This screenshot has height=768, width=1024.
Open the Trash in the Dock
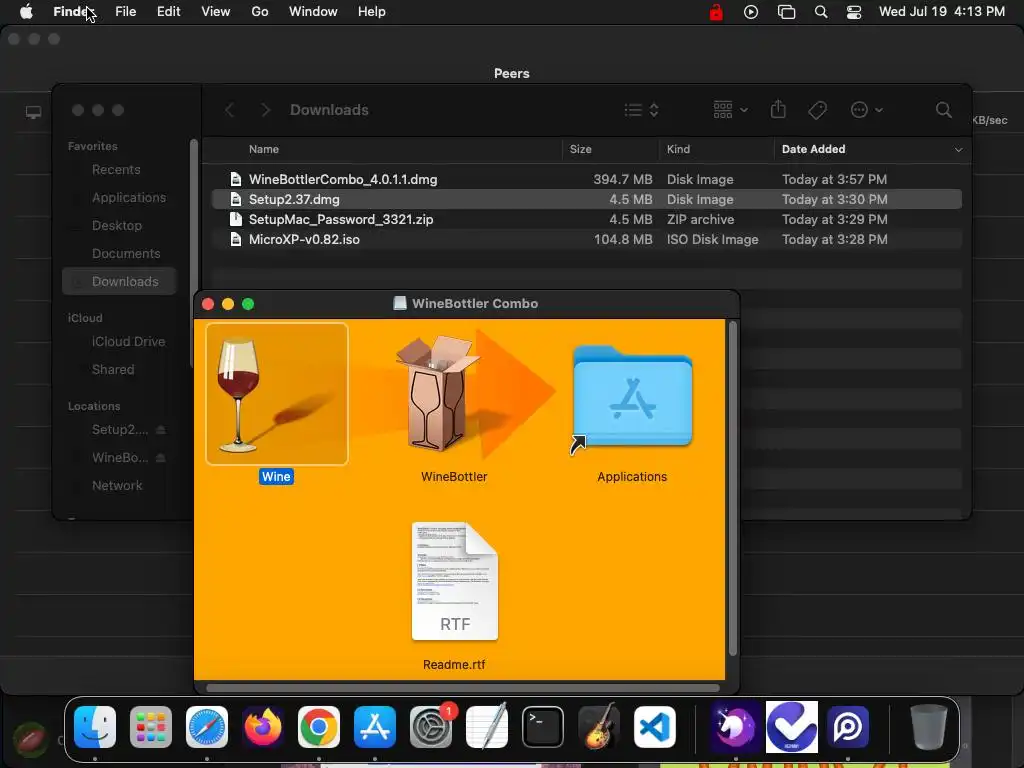pyautogui.click(x=929, y=727)
